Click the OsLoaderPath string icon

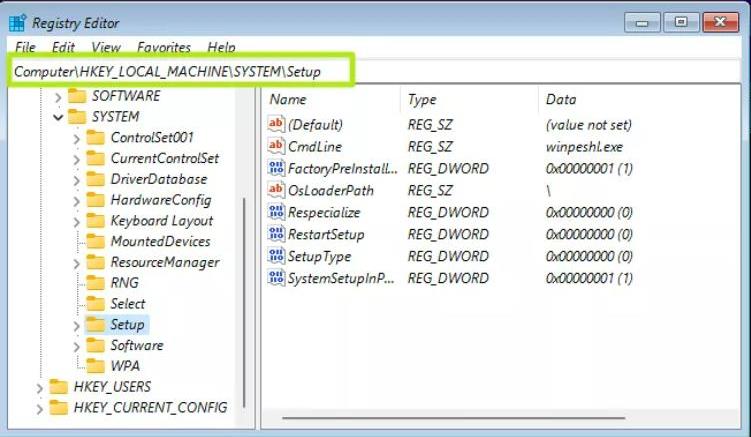coord(276,190)
